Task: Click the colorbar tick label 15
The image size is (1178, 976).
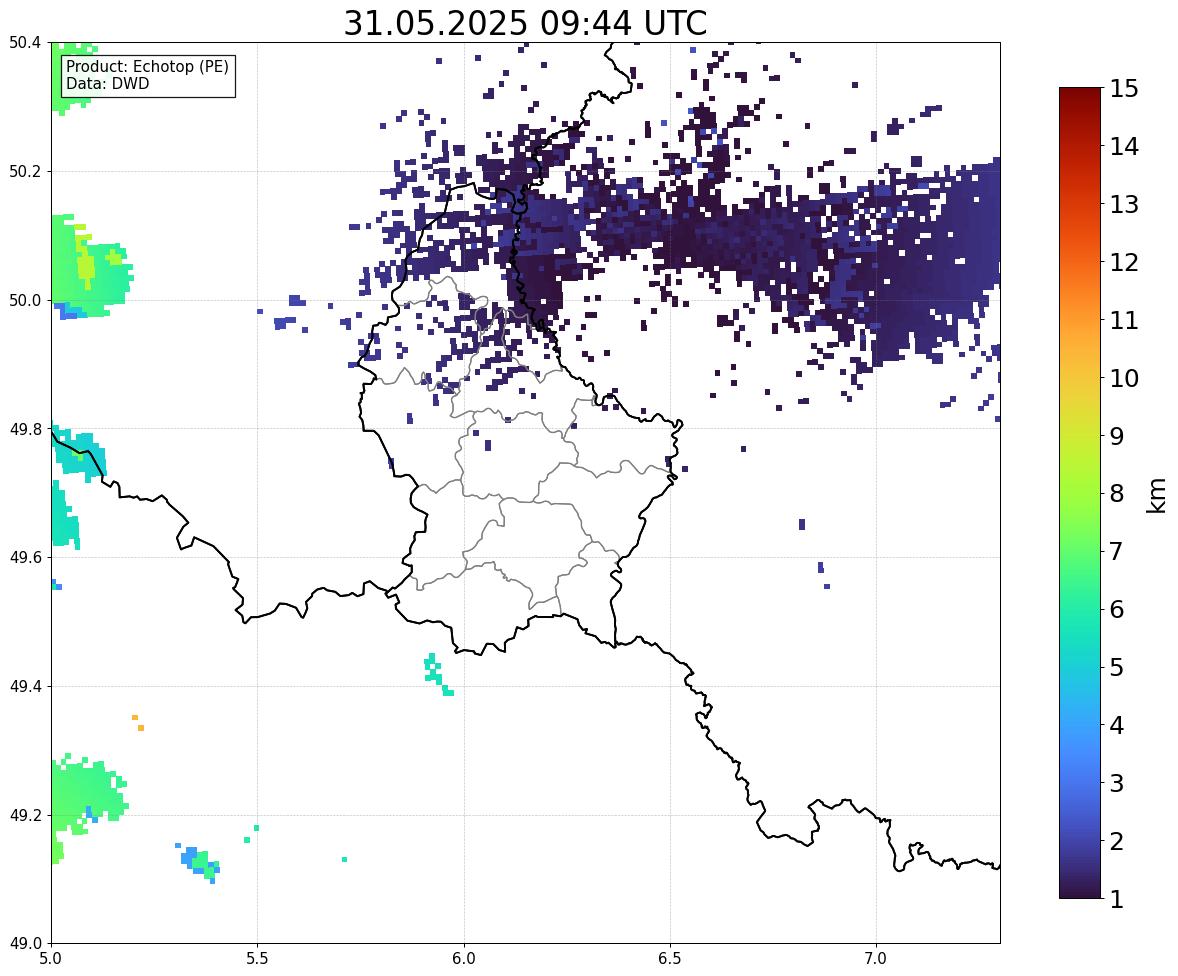Action: click(x=1124, y=89)
